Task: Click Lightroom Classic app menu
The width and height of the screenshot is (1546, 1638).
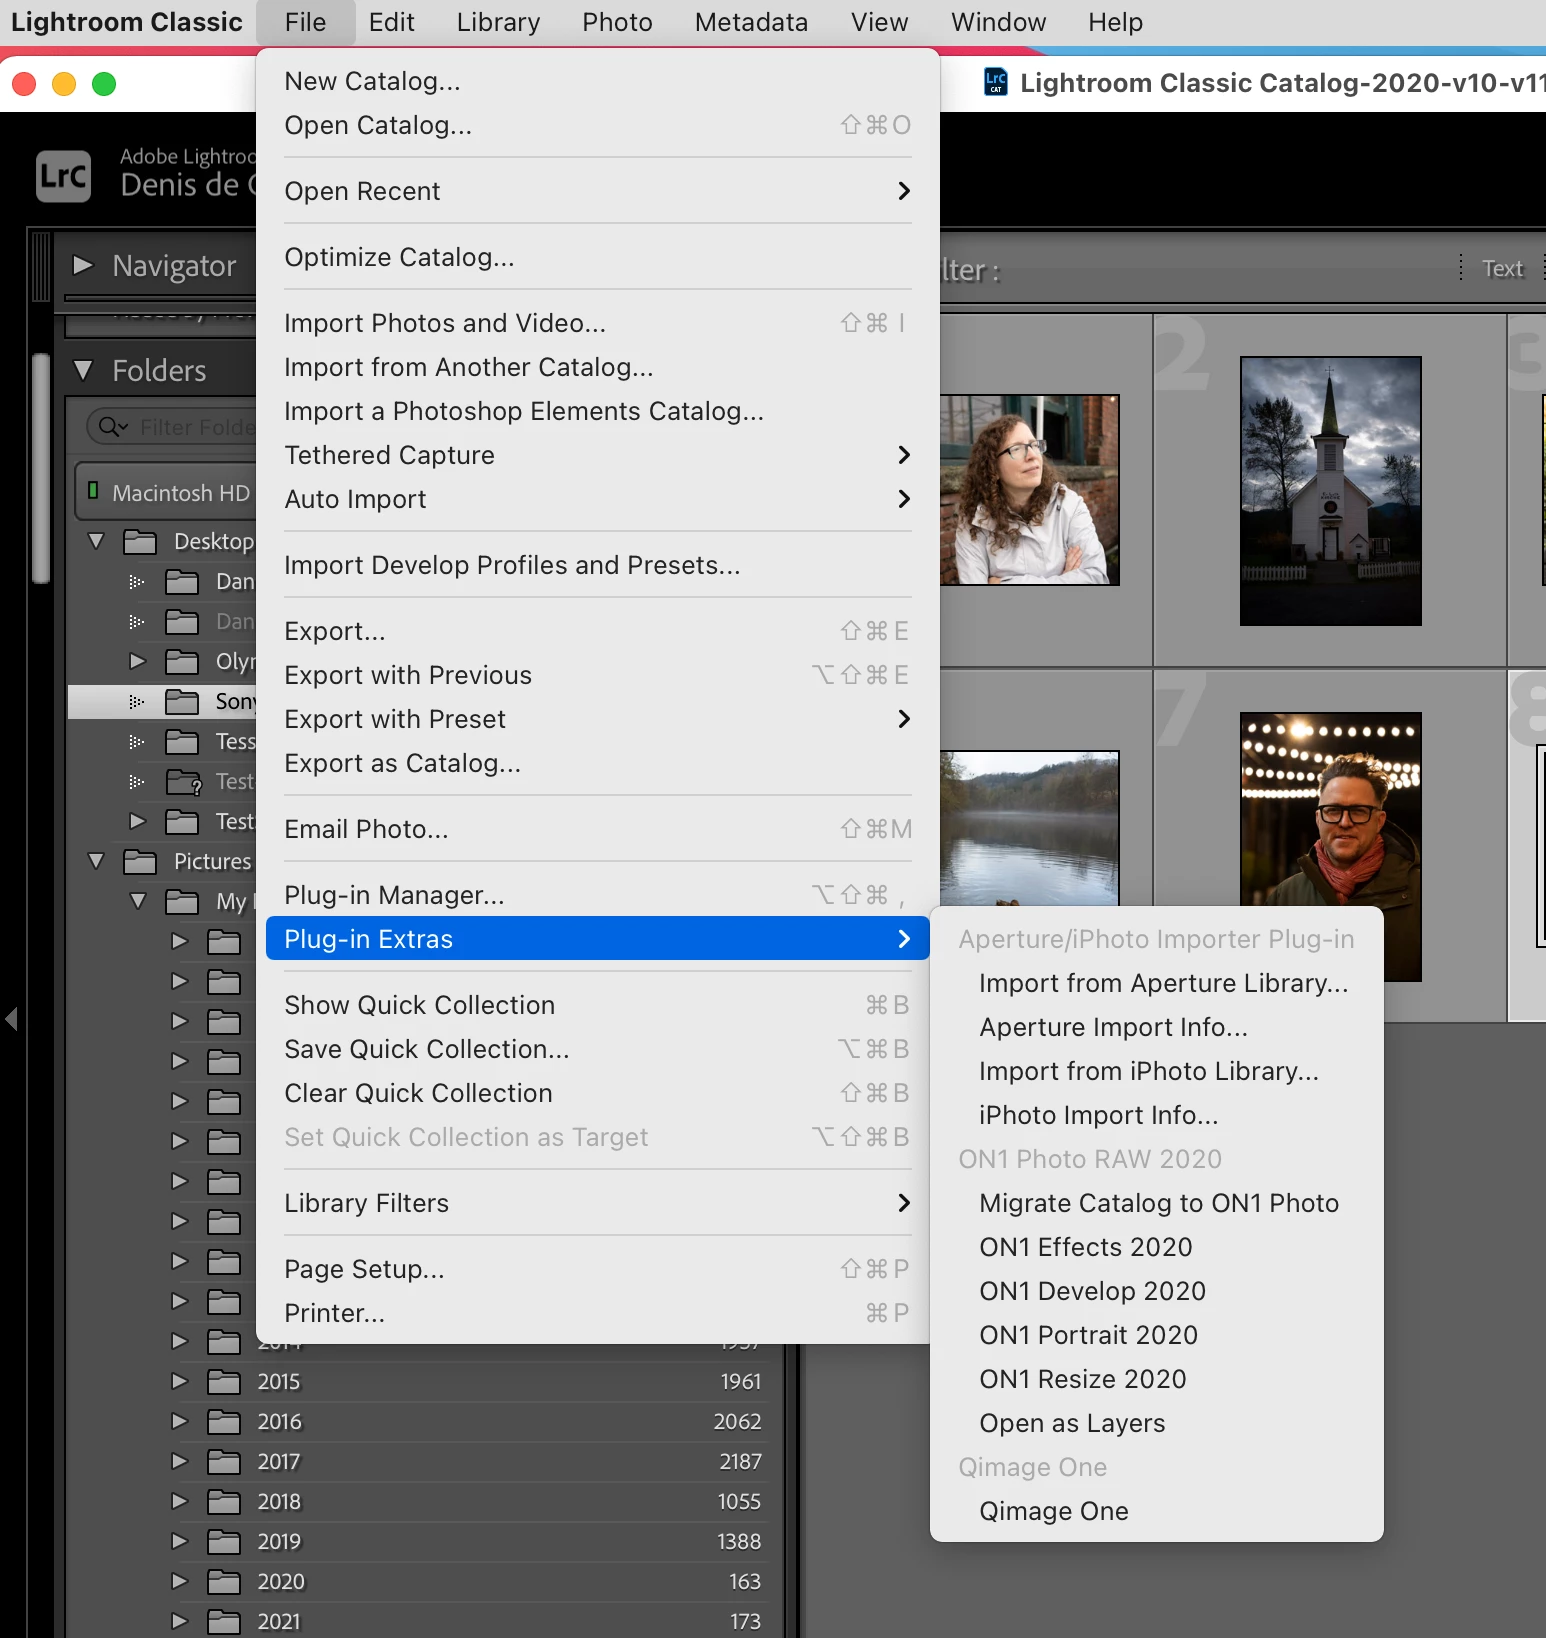Action: [x=127, y=22]
